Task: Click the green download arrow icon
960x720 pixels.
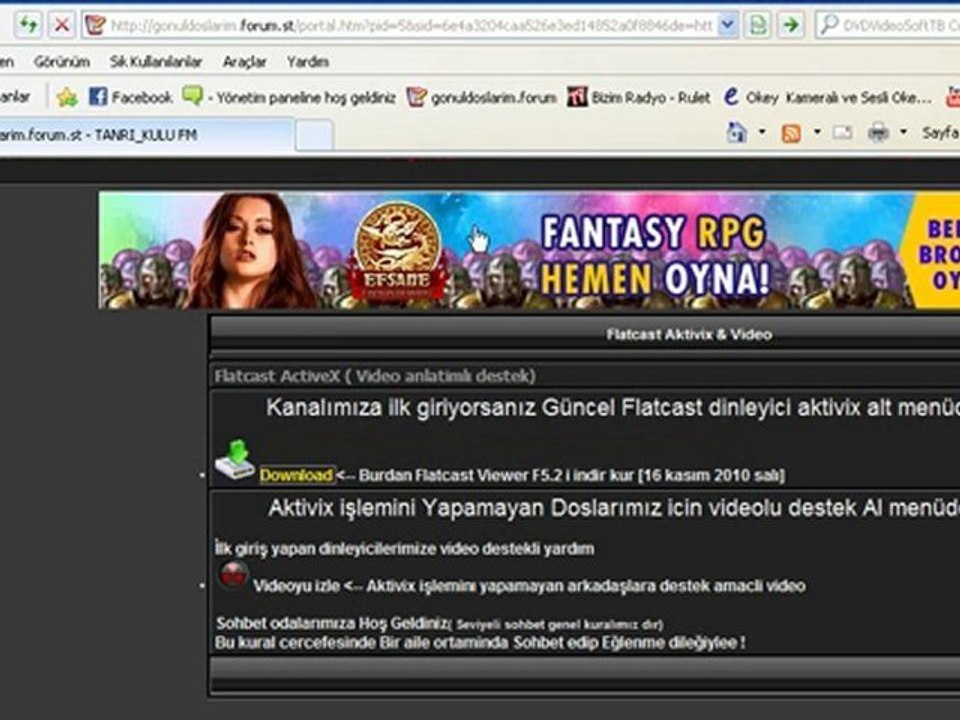Action: pos(235,459)
